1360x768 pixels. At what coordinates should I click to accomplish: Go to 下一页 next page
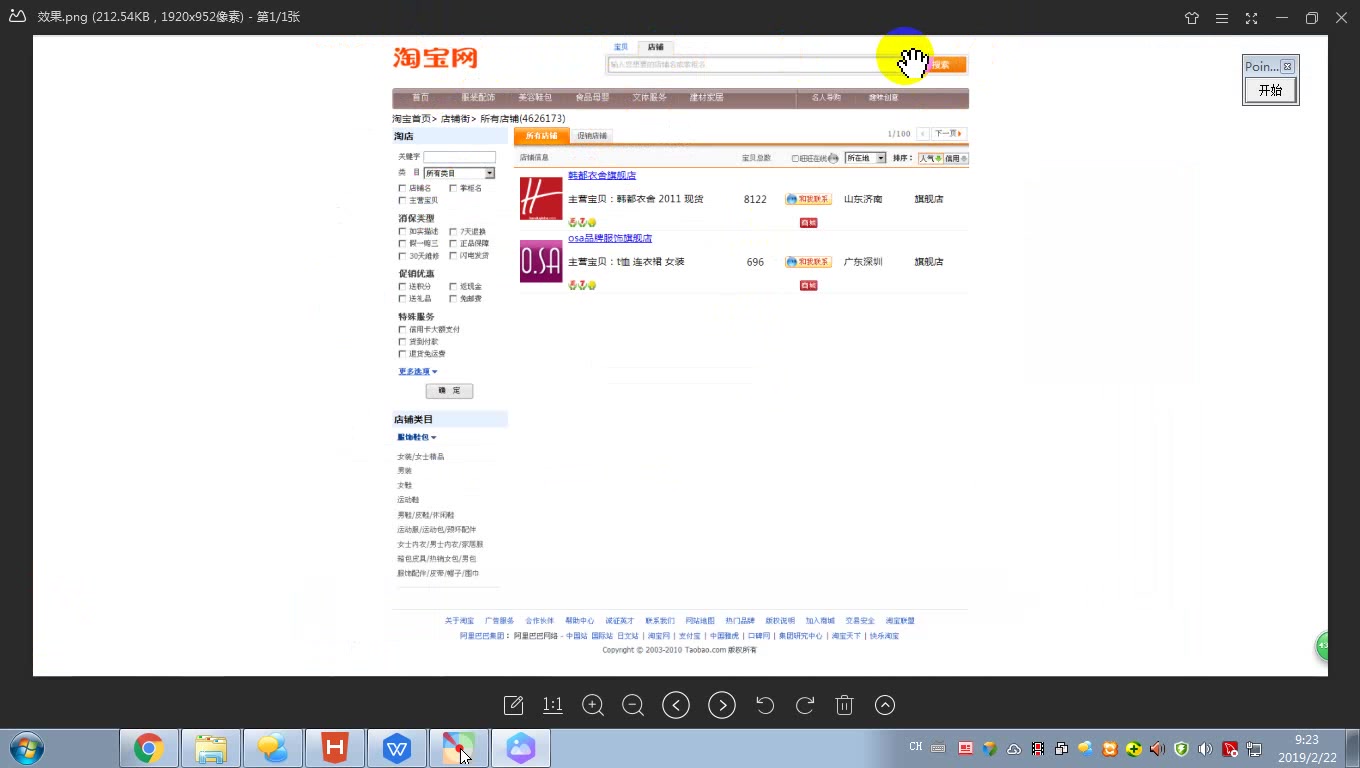coord(949,134)
